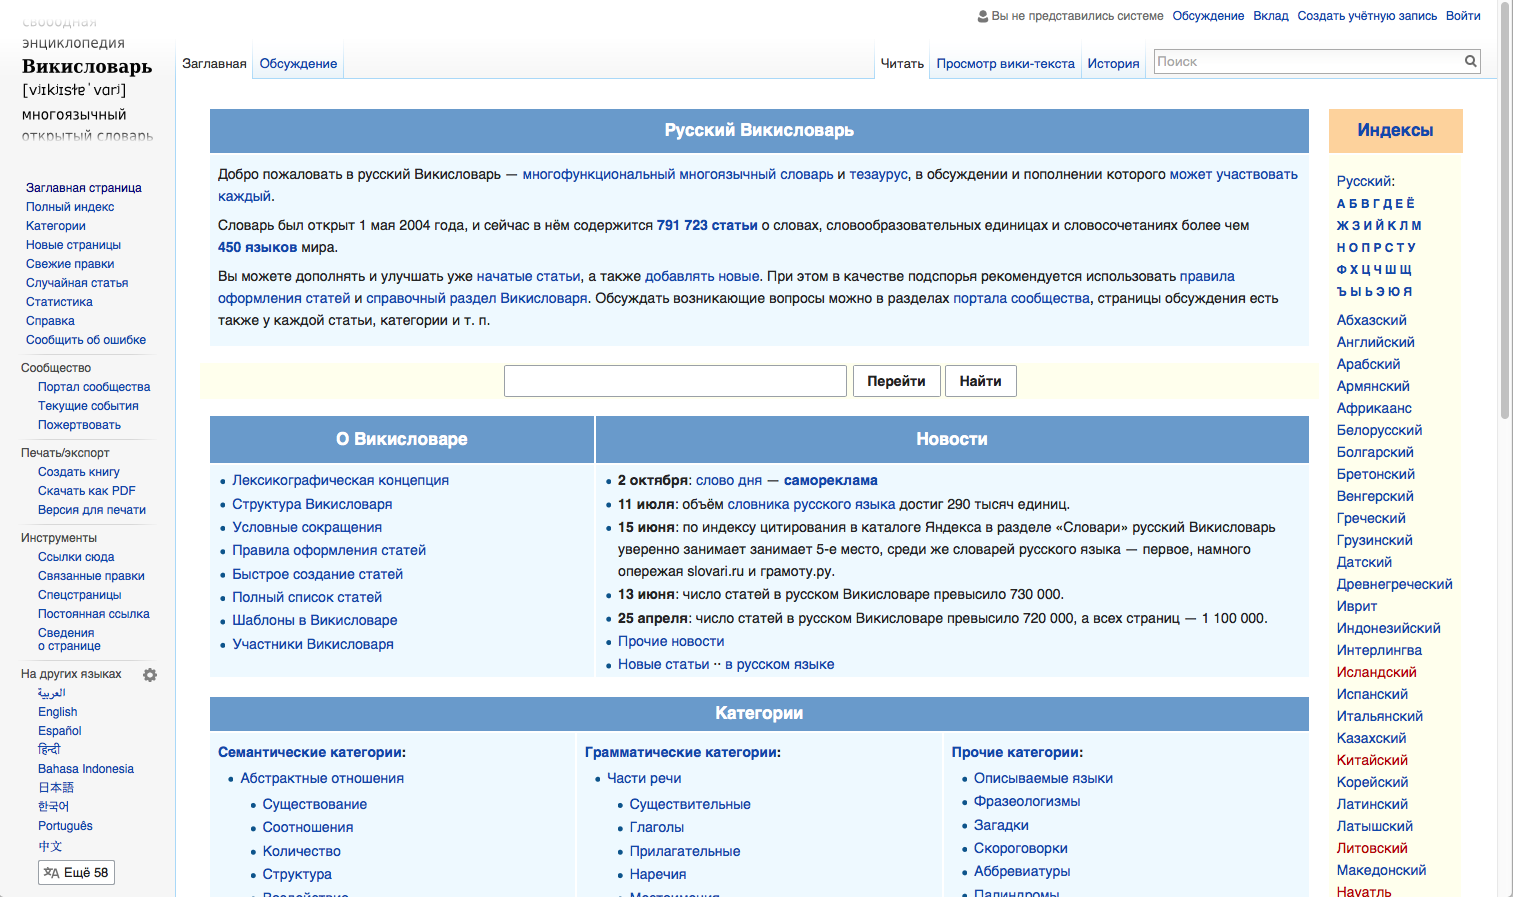1513x897 pixels.
Task: Open Английский language index
Action: [1375, 342]
